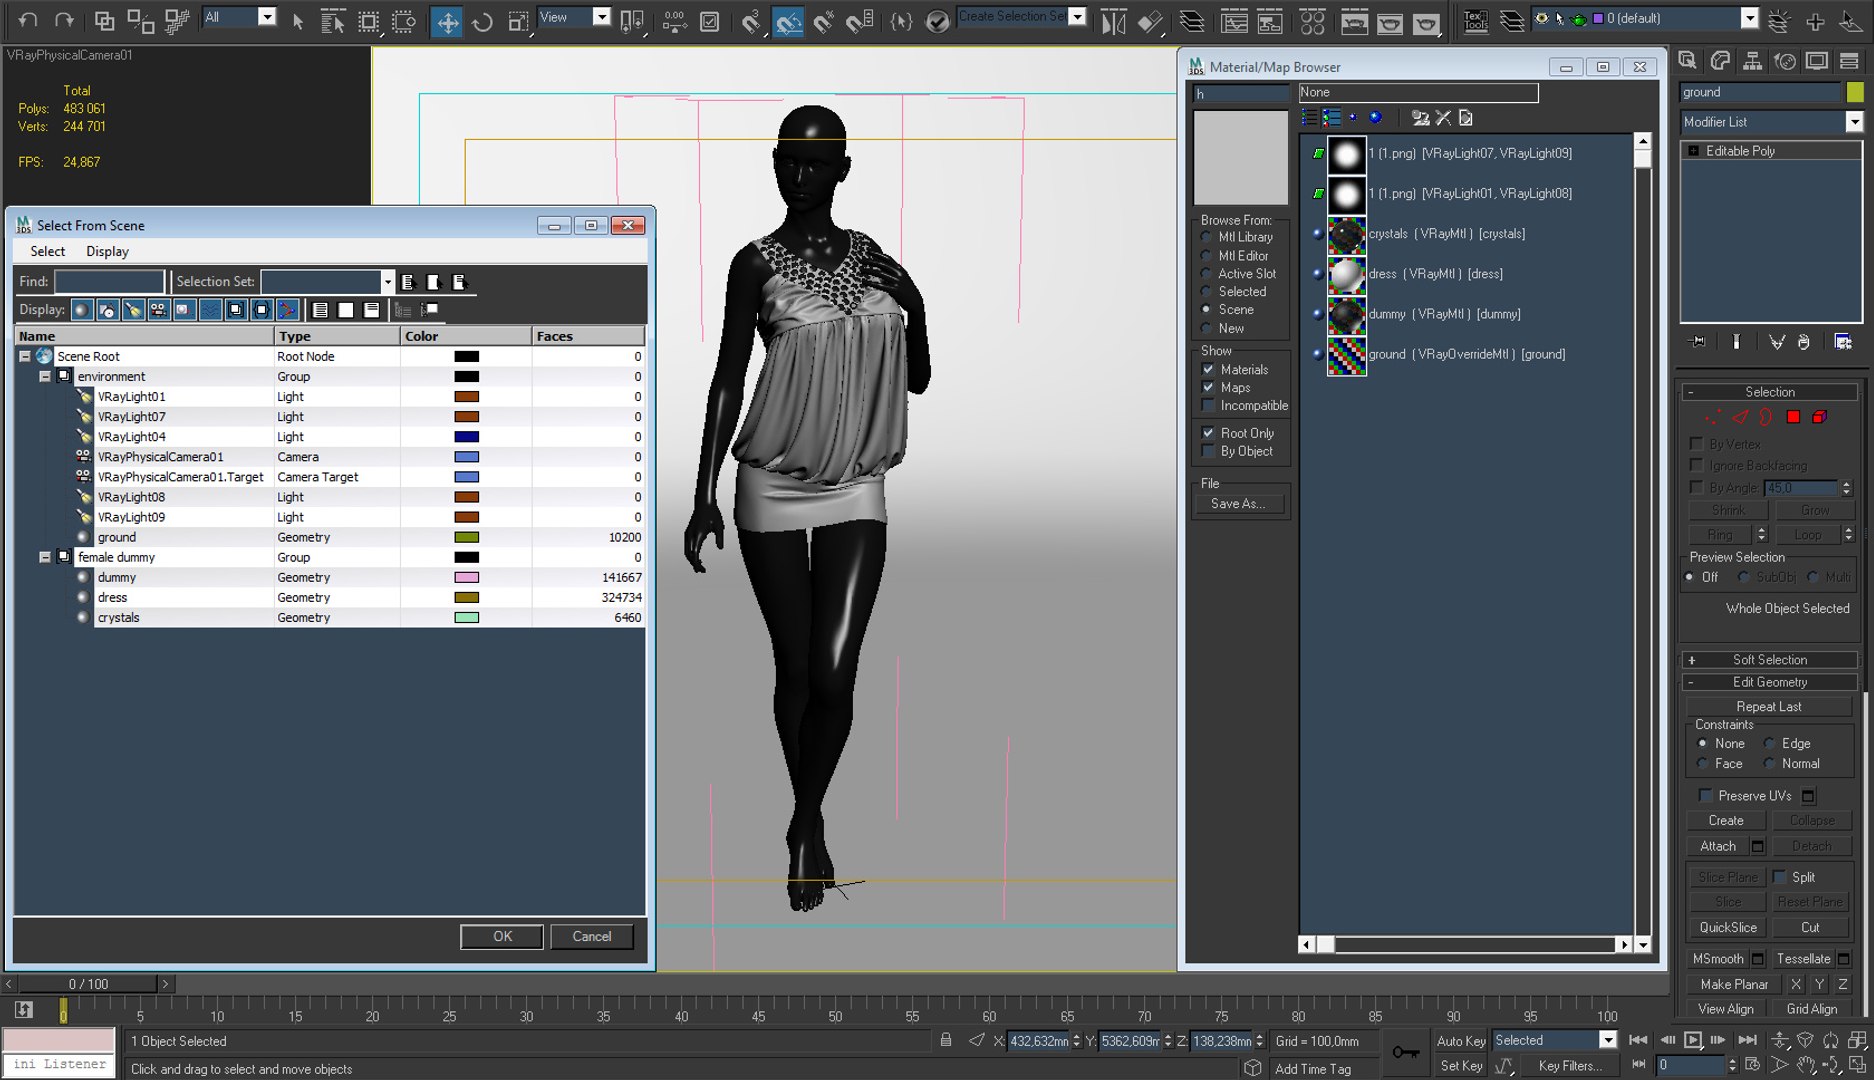Viewport: 1874px width, 1080px height.
Task: Select the Edge constraint radio button
Action: (x=1769, y=743)
